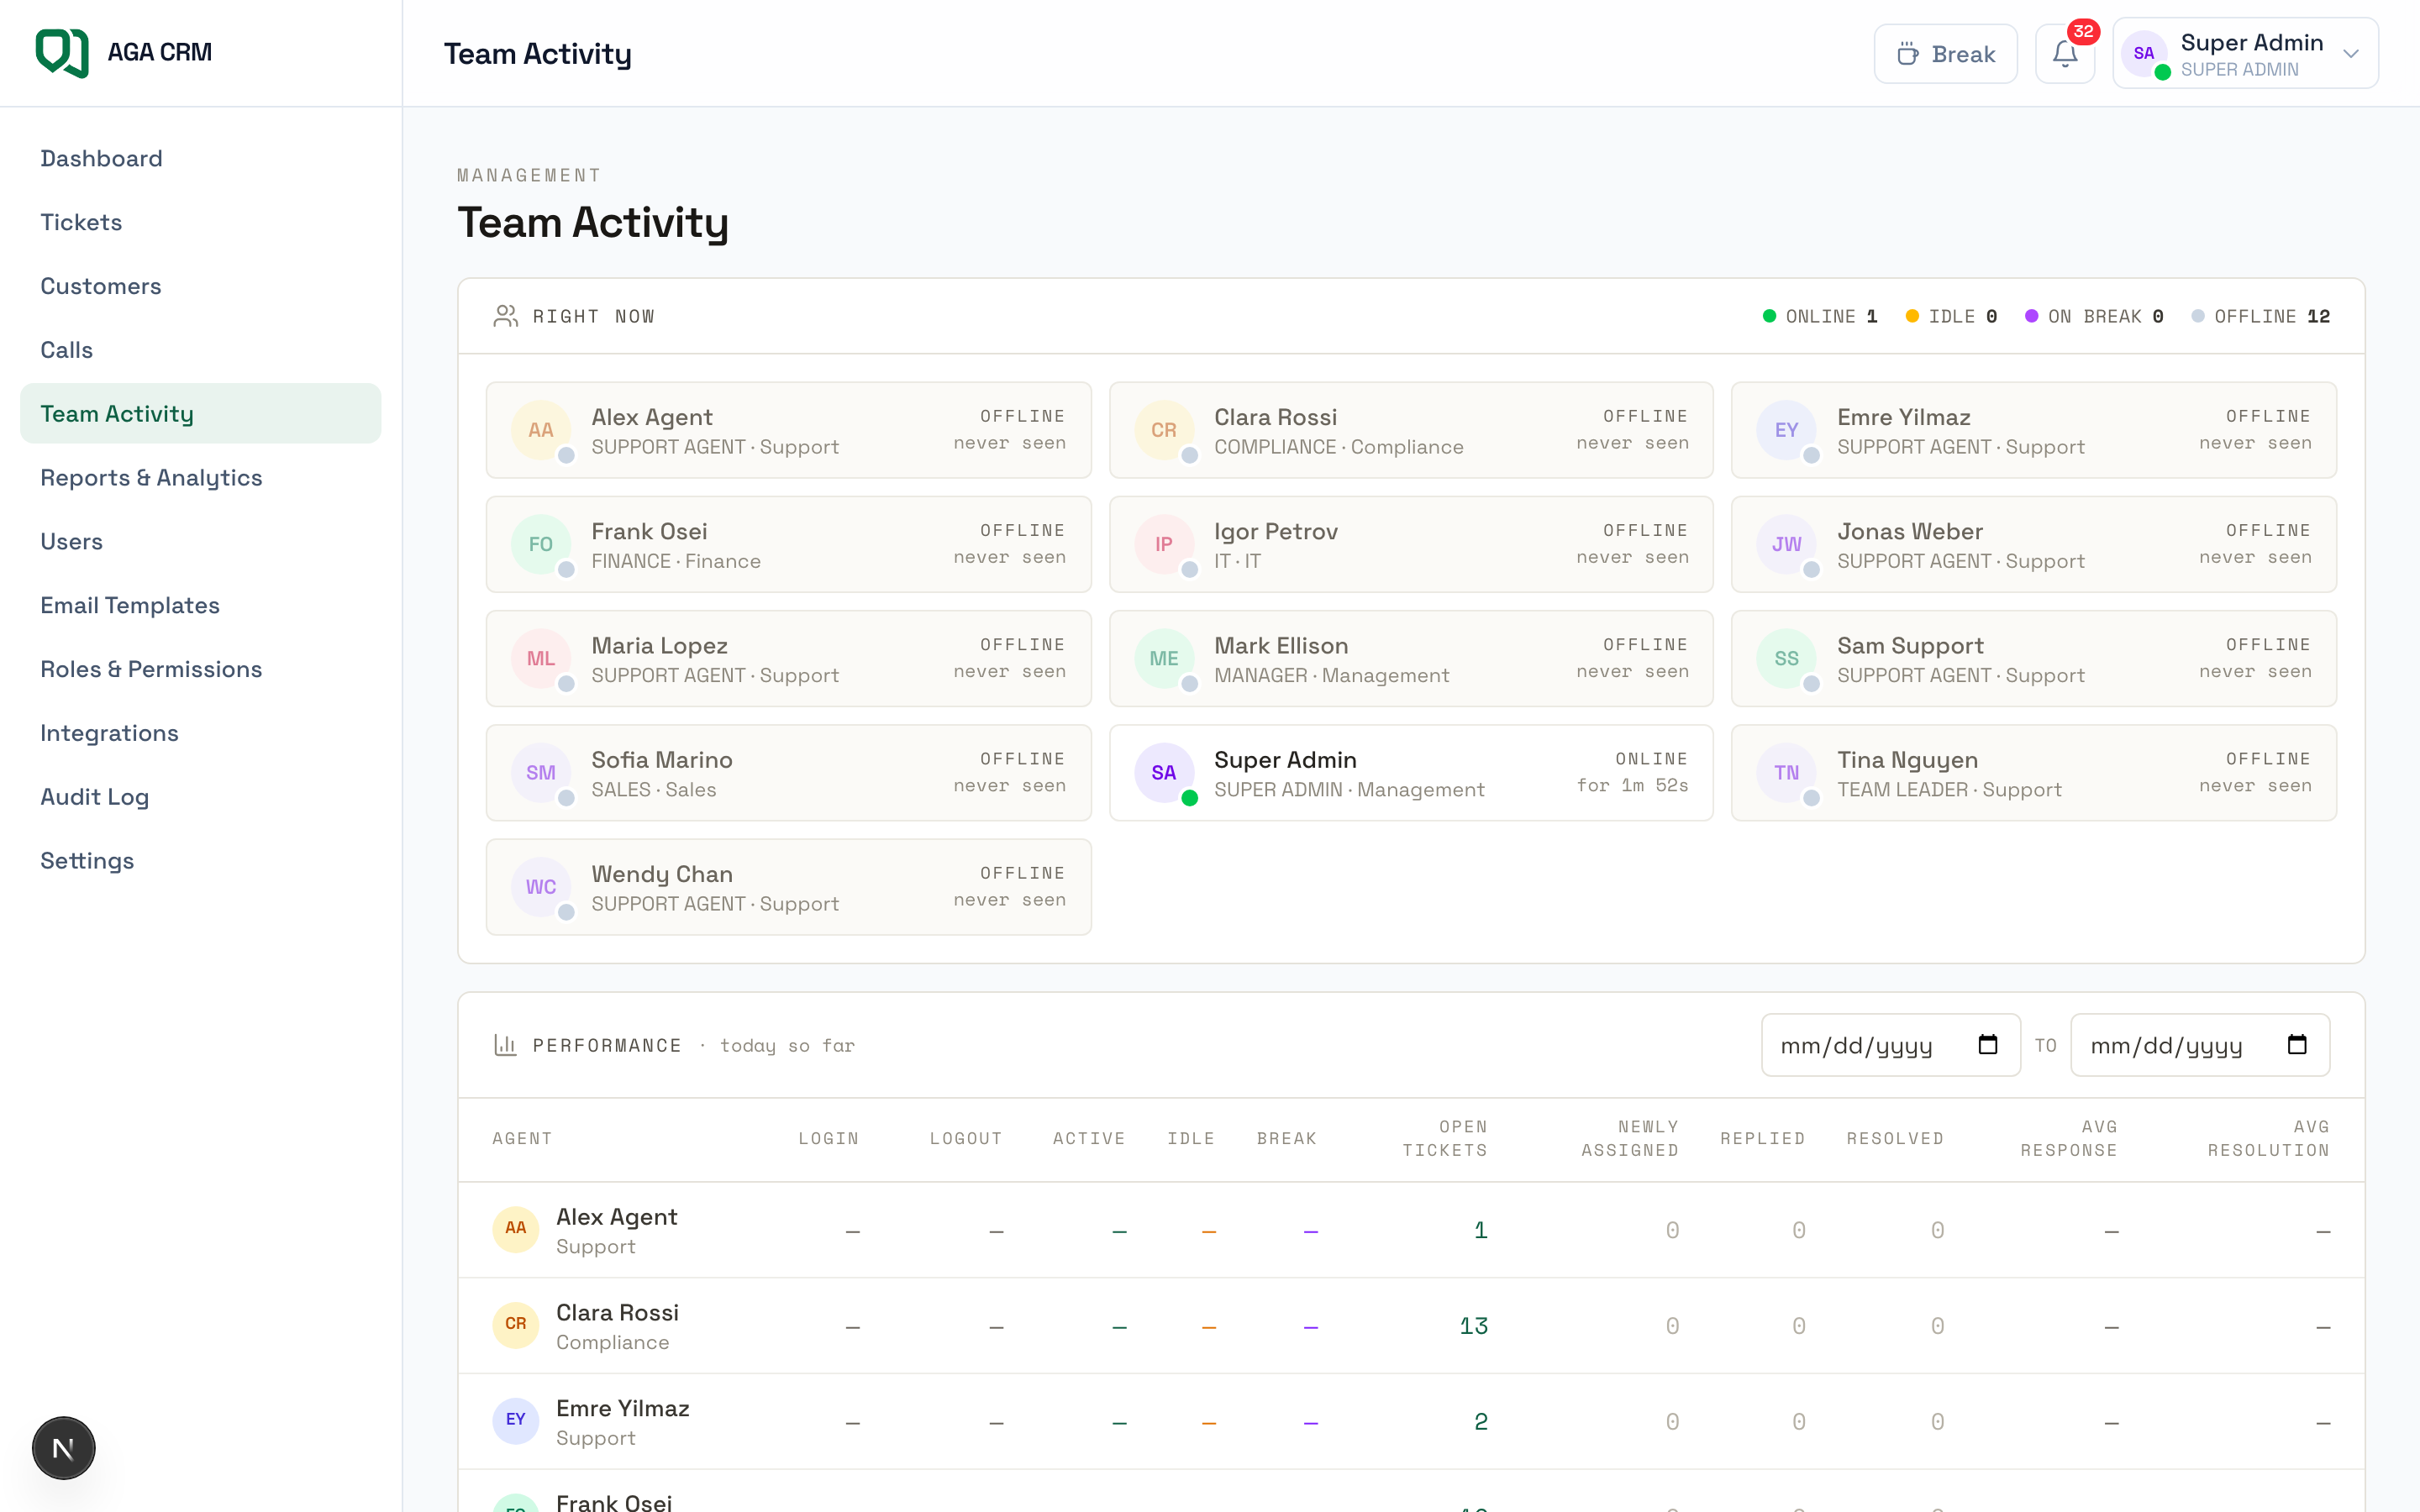Click the Performance bar chart icon

505,1045
